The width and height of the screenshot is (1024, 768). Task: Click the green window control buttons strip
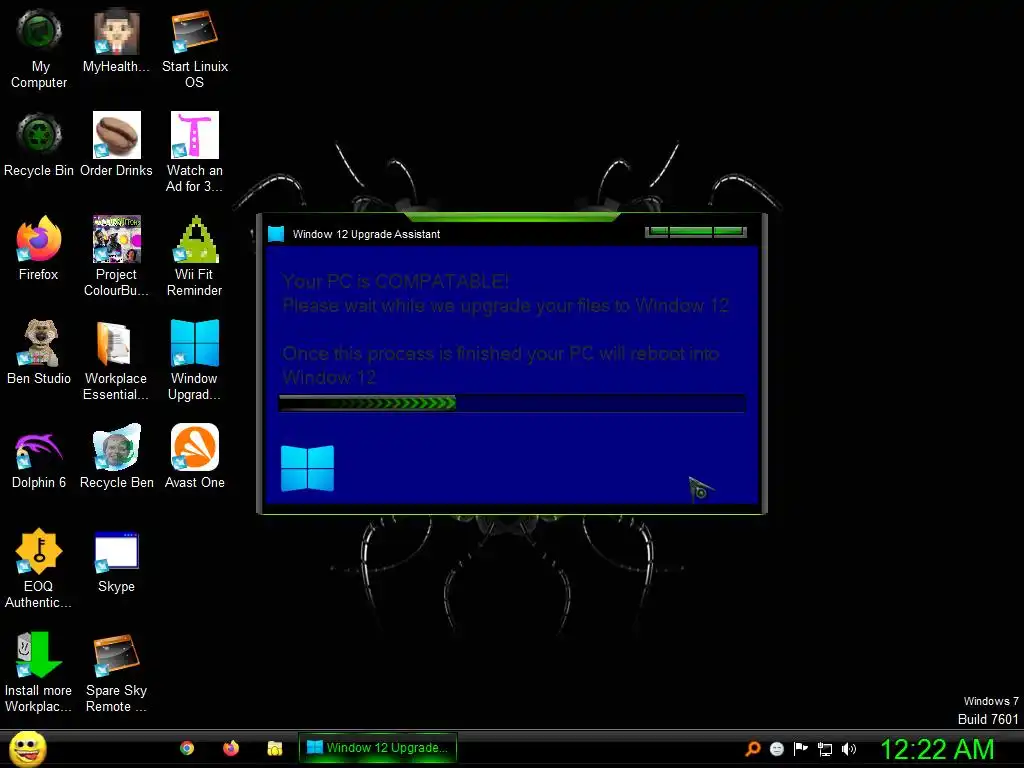[696, 231]
